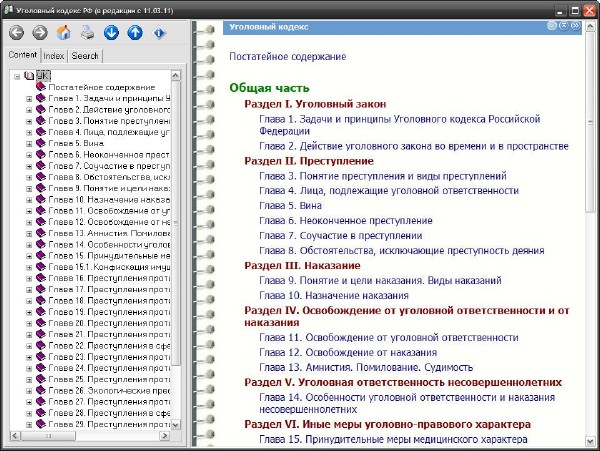Collapse the root УК tree node

pos(17,75)
